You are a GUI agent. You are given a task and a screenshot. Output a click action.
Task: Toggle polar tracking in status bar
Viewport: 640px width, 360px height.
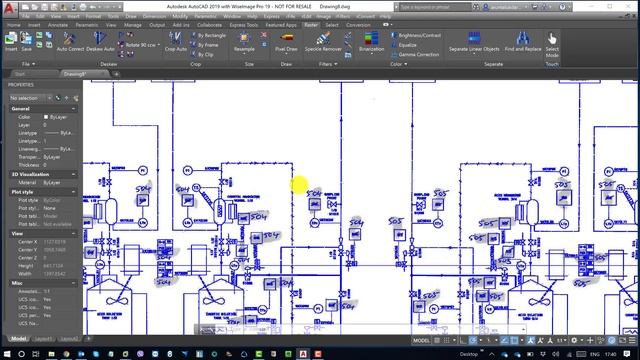pyautogui.click(x=473, y=340)
